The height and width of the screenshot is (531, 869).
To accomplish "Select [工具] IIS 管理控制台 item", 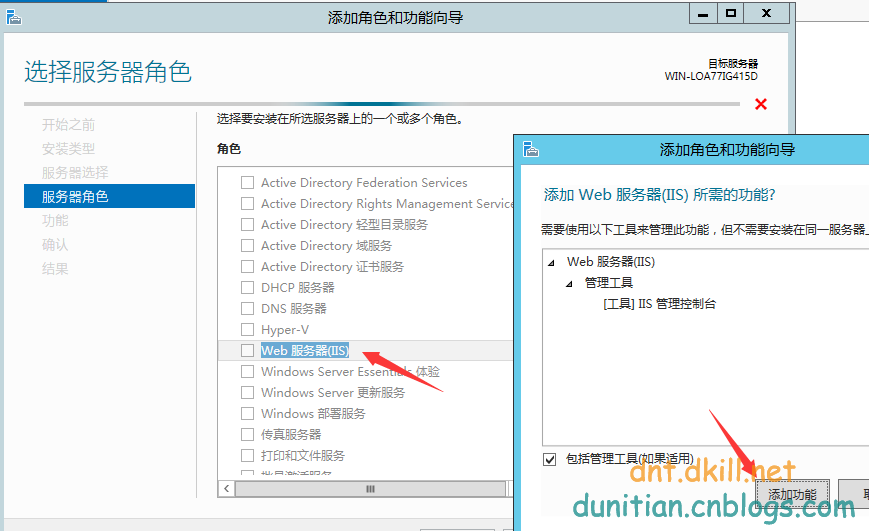I will [660, 304].
